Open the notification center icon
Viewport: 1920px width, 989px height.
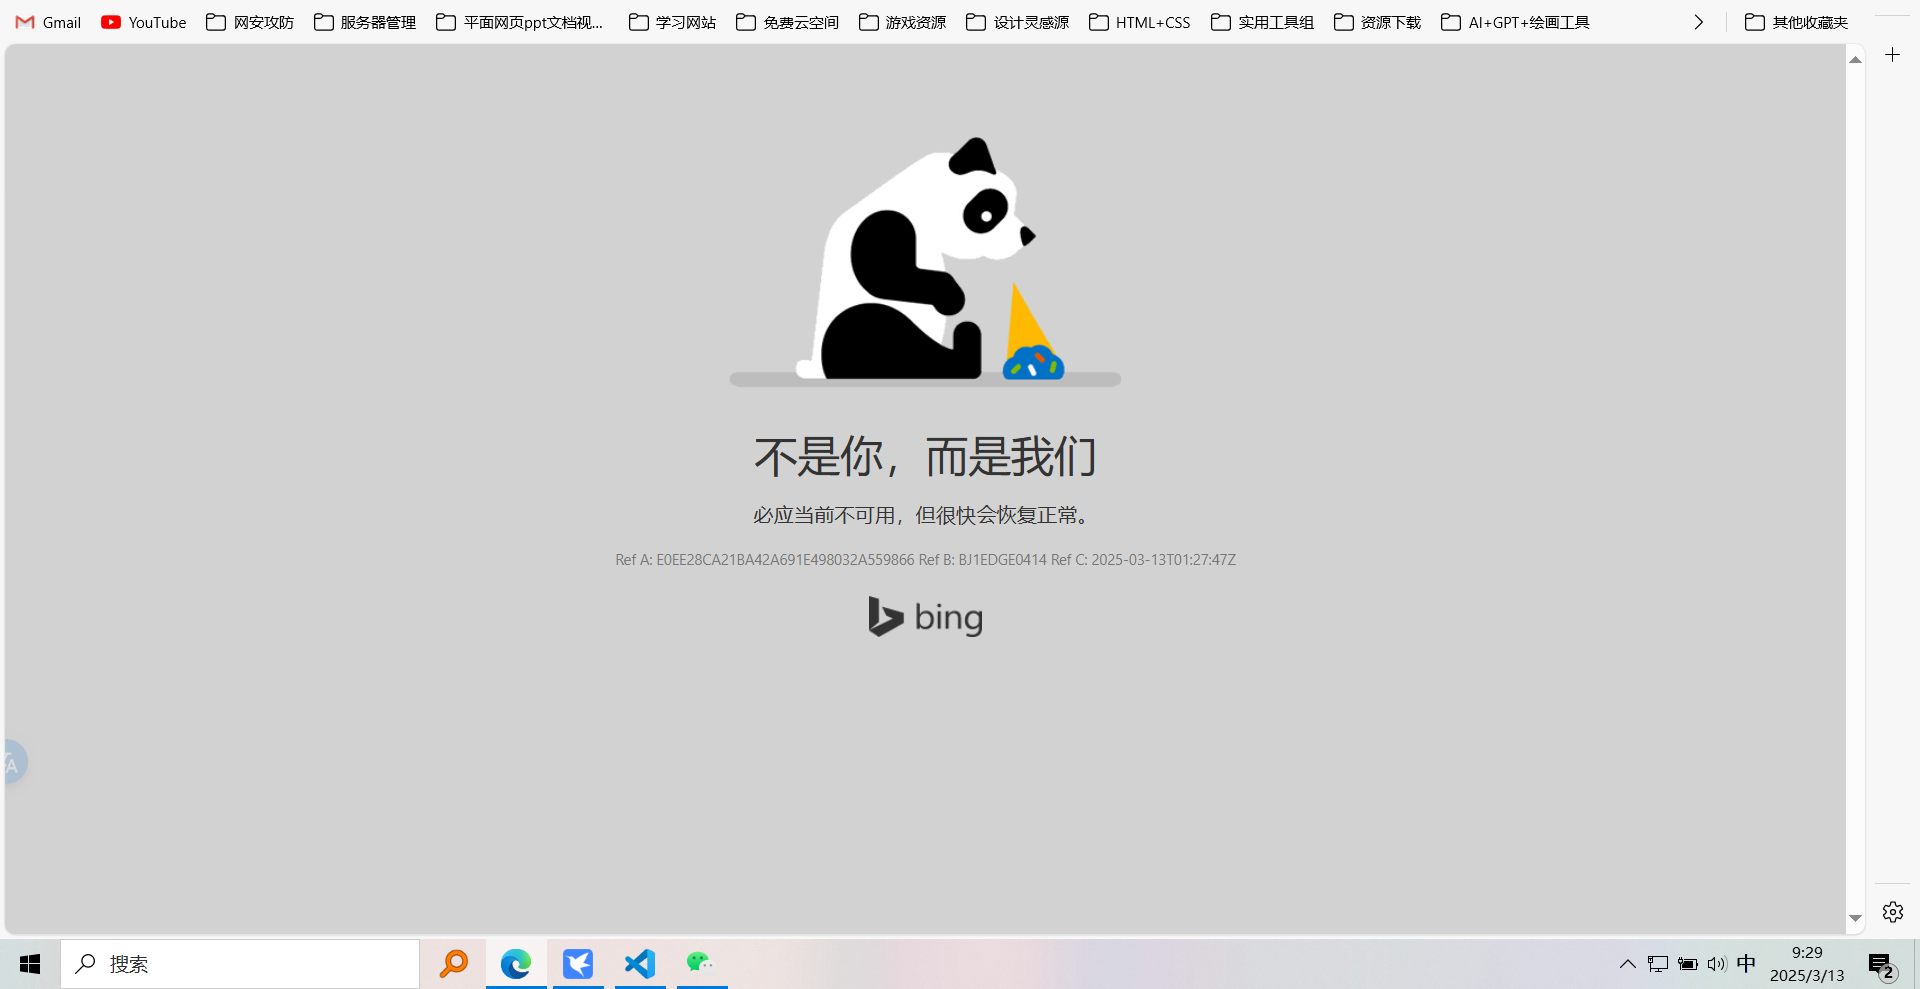tap(1882, 966)
